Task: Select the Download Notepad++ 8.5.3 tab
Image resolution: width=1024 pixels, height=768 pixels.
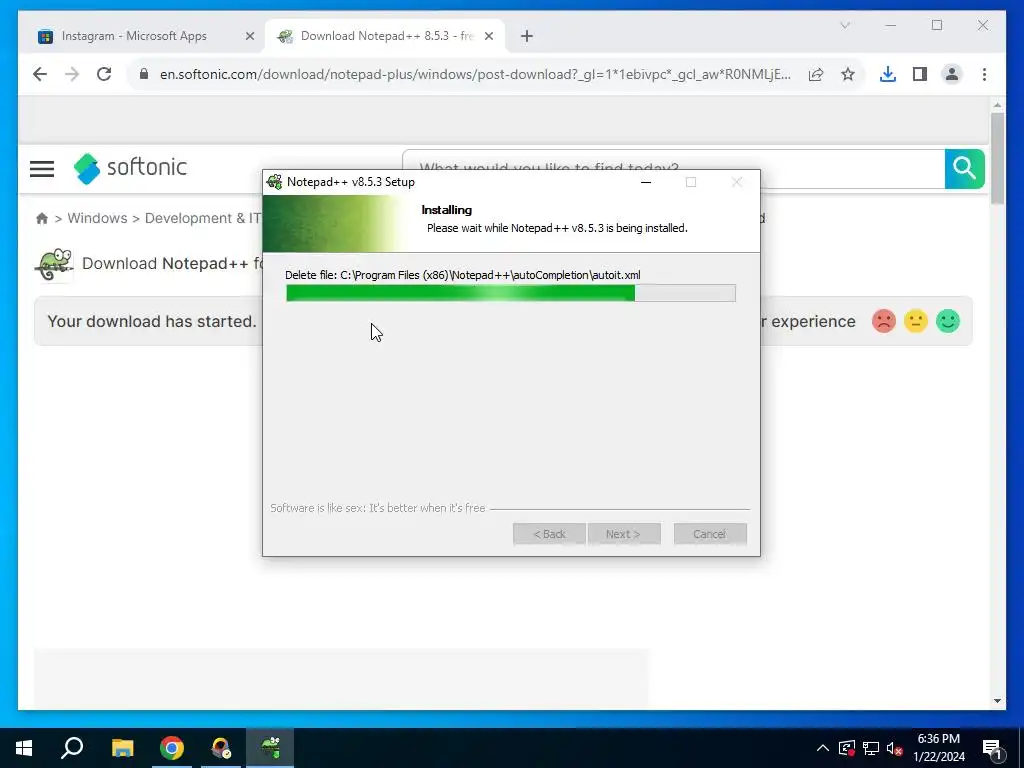Action: (385, 36)
